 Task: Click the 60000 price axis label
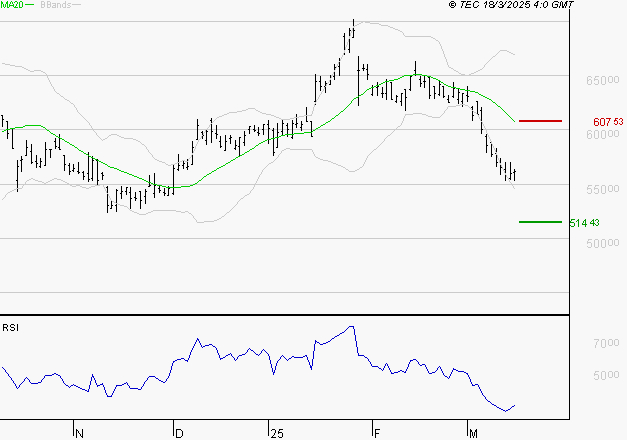(x=603, y=134)
